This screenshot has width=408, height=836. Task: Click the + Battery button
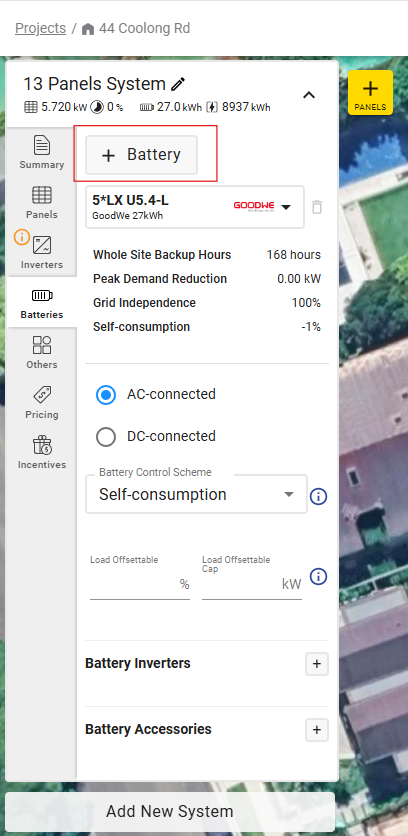coord(141,155)
